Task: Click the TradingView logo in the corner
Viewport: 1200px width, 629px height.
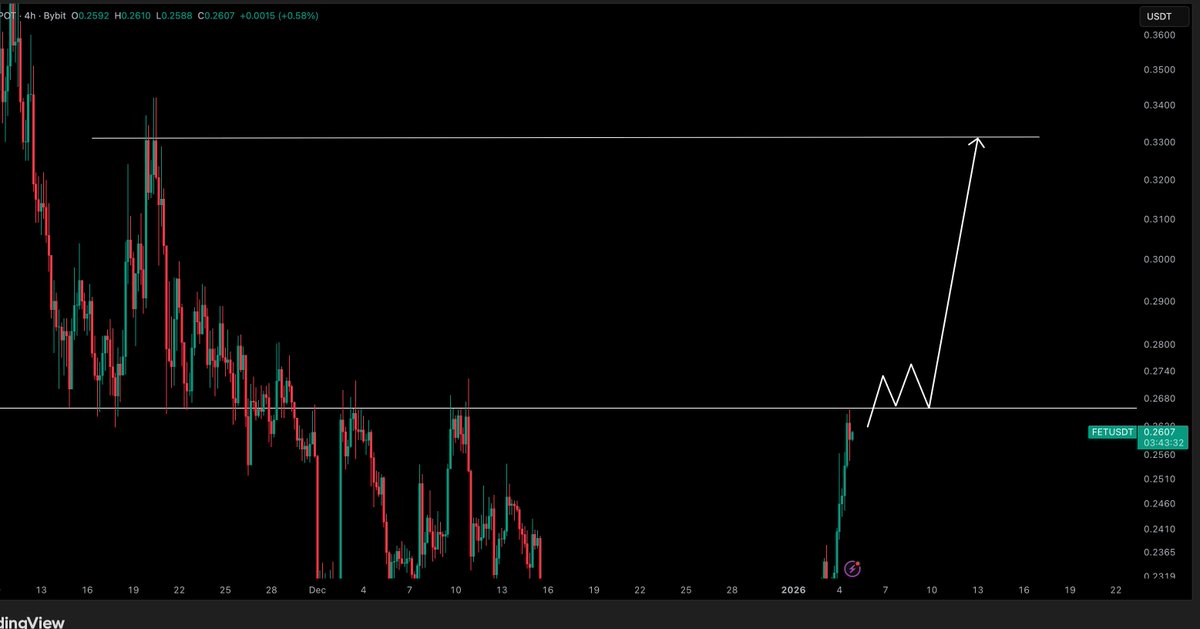Action: pyautogui.click(x=30, y=622)
